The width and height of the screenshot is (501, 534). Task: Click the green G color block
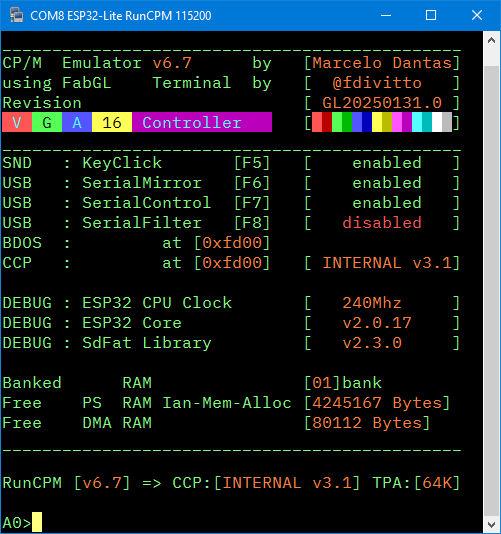(47, 122)
